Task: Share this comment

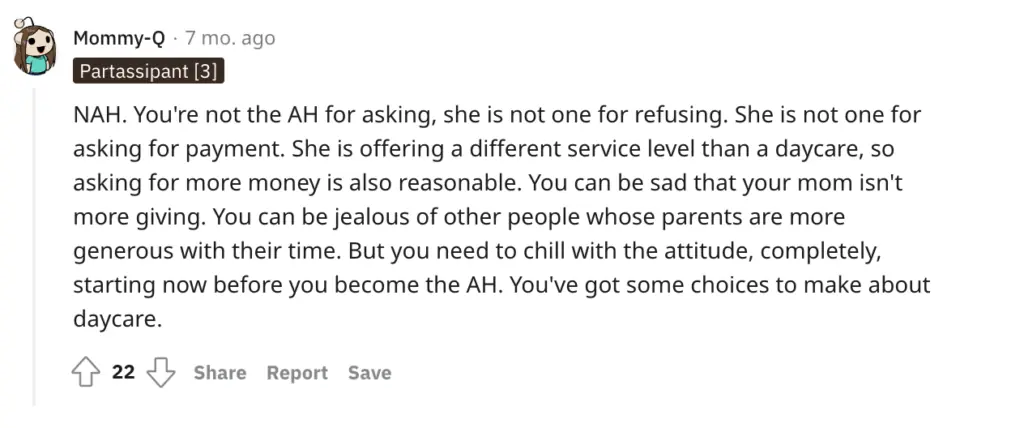Action: [220, 373]
